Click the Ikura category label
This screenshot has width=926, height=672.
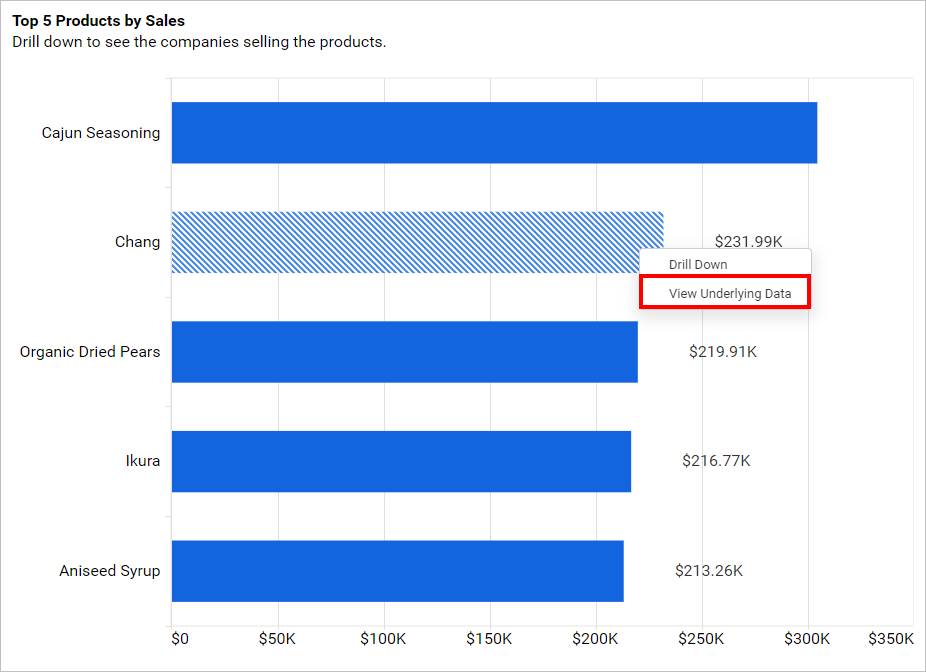point(141,461)
